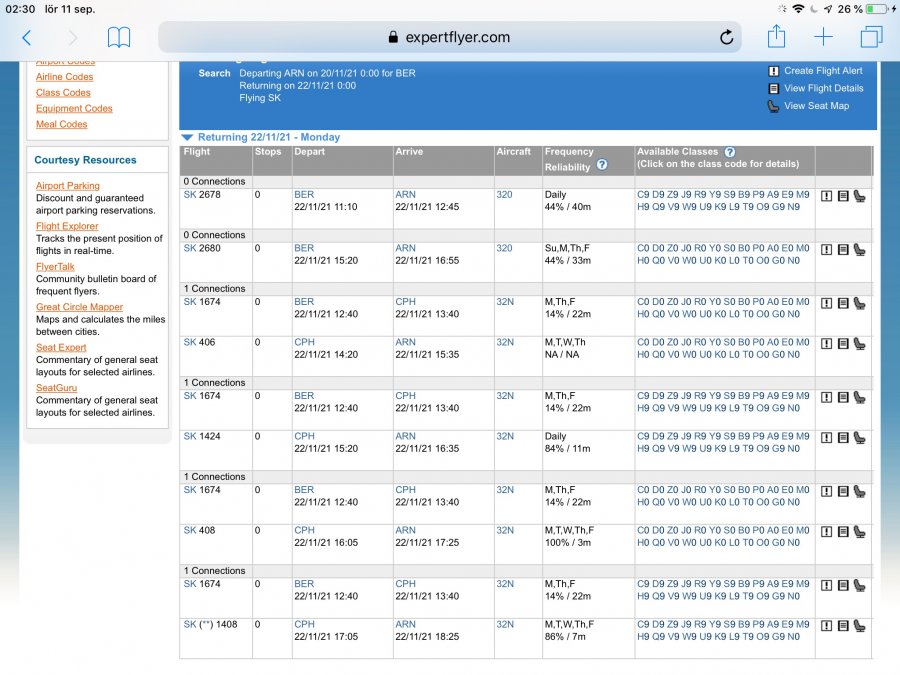Collapse the Returning 22/11/21 - Monday section
900x675 pixels.
[186, 137]
